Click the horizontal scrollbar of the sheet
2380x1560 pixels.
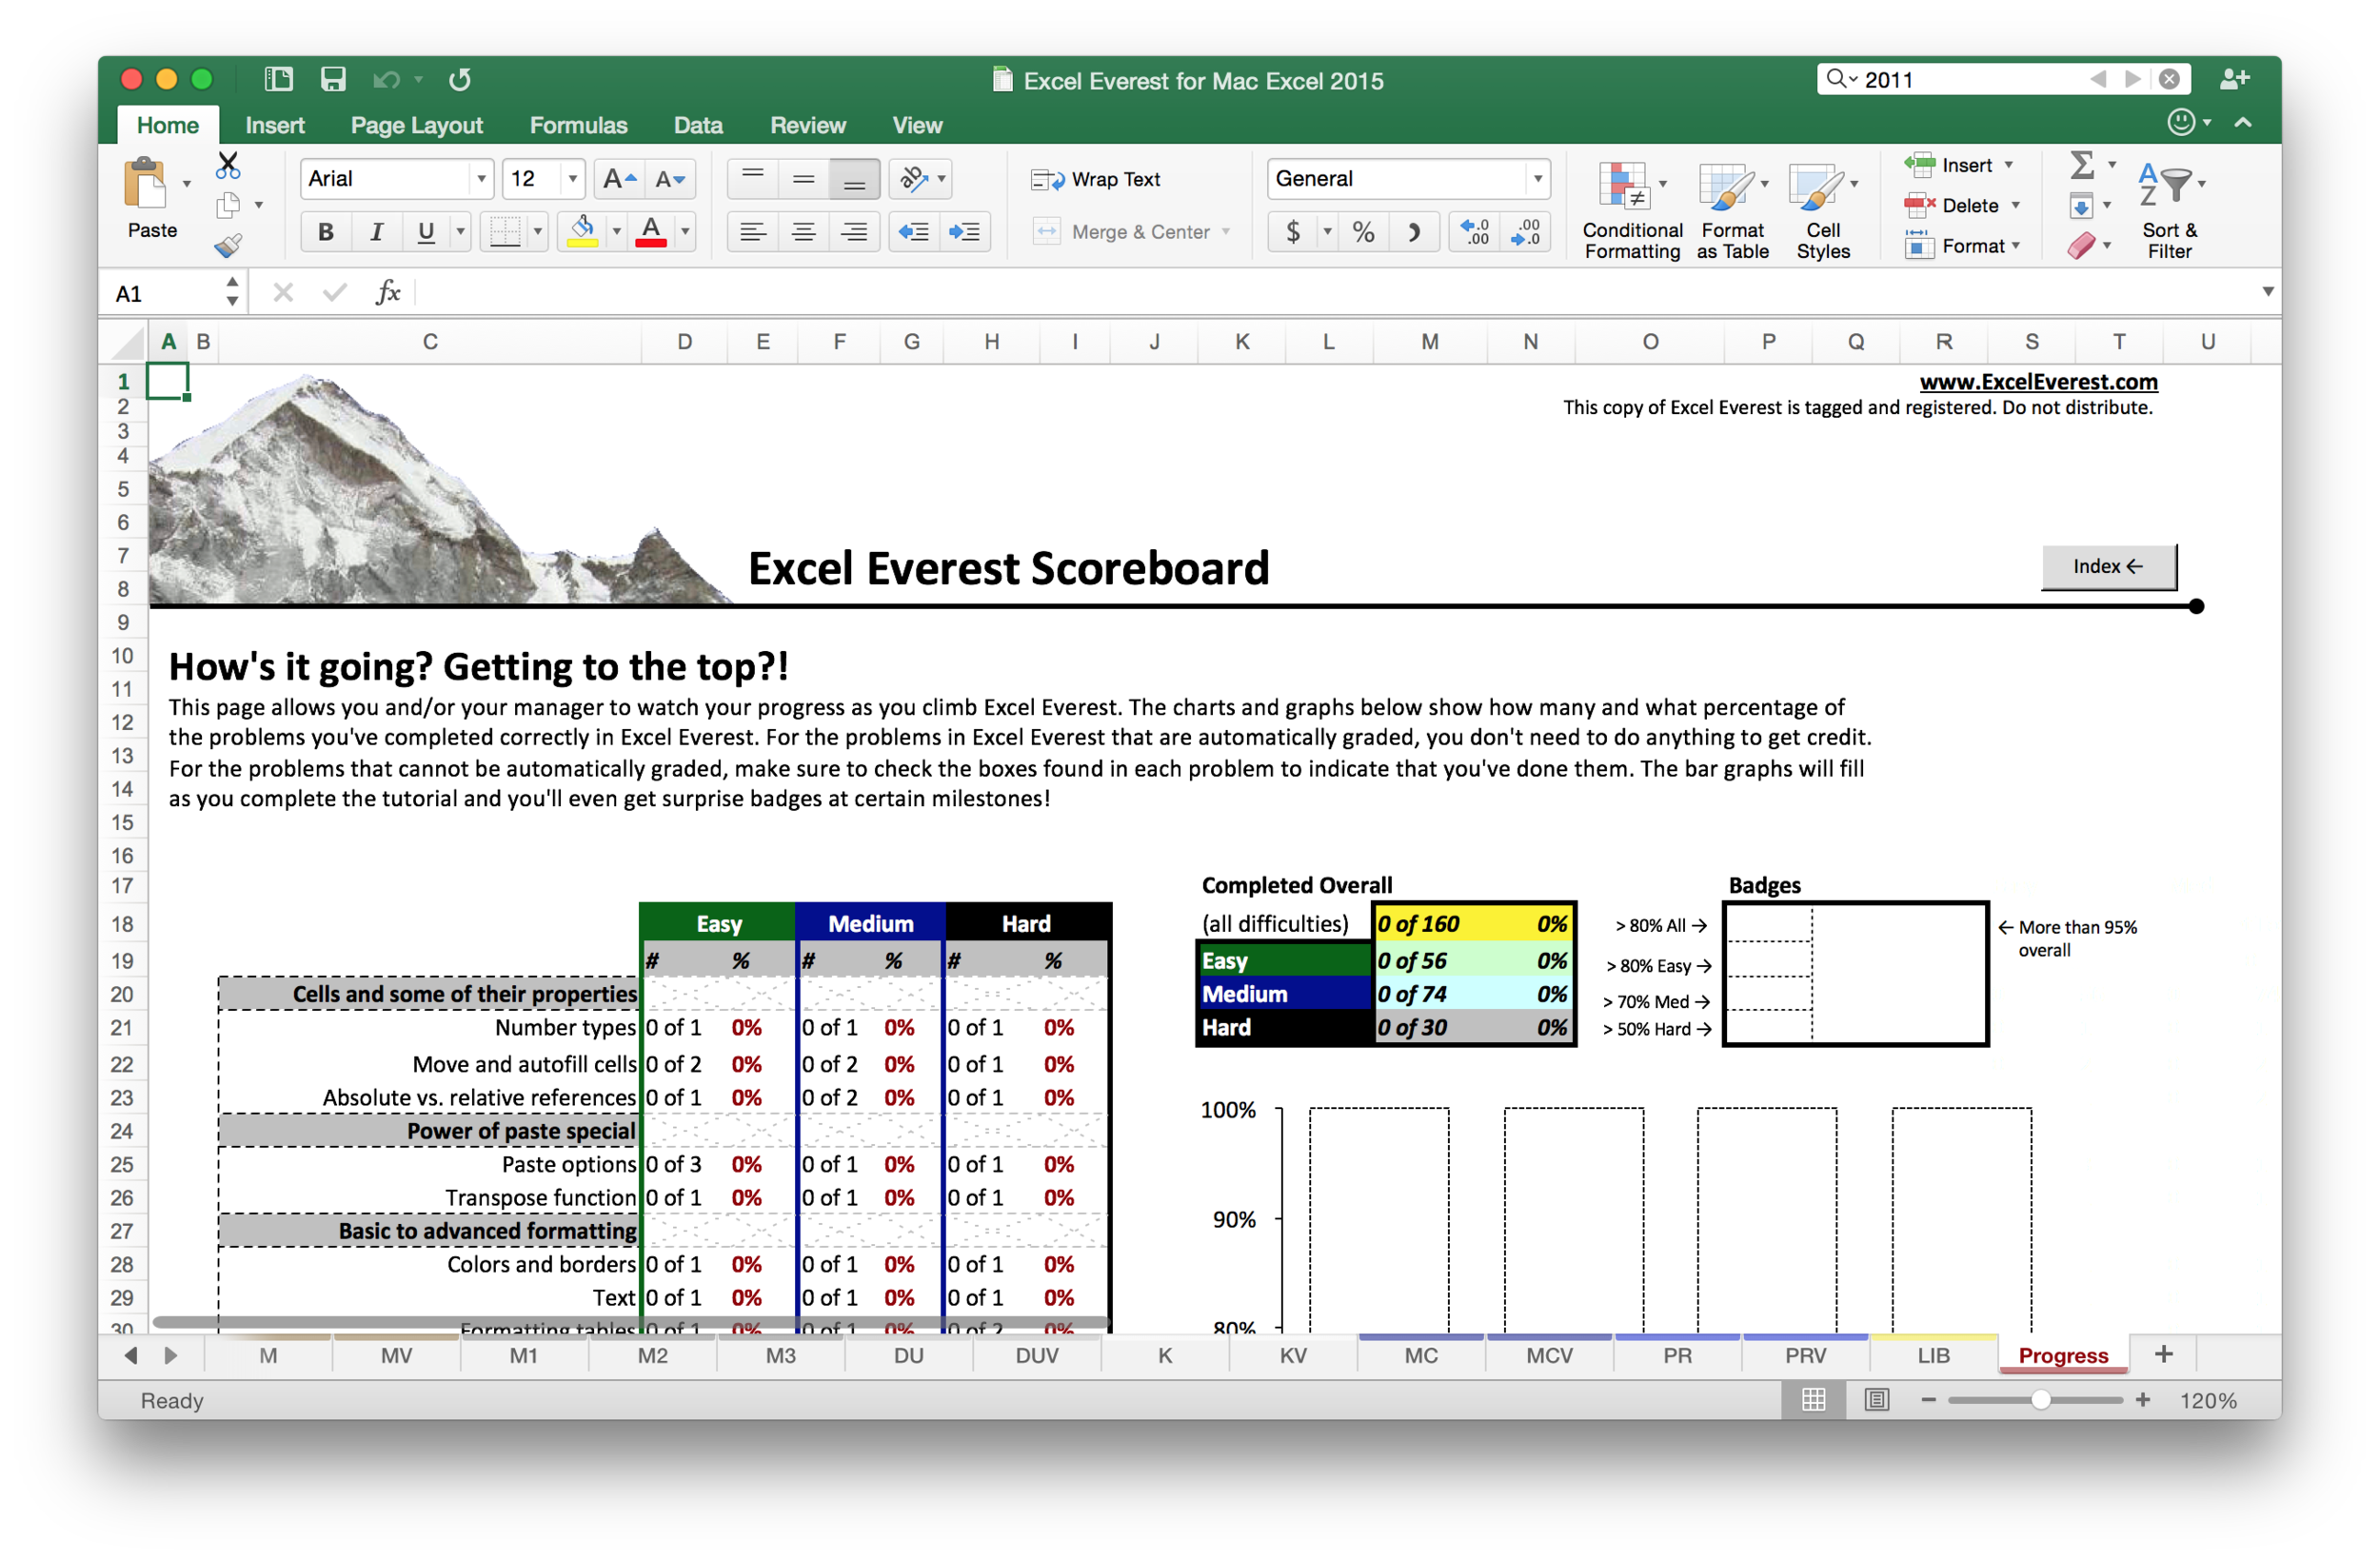pyautogui.click(x=630, y=1322)
